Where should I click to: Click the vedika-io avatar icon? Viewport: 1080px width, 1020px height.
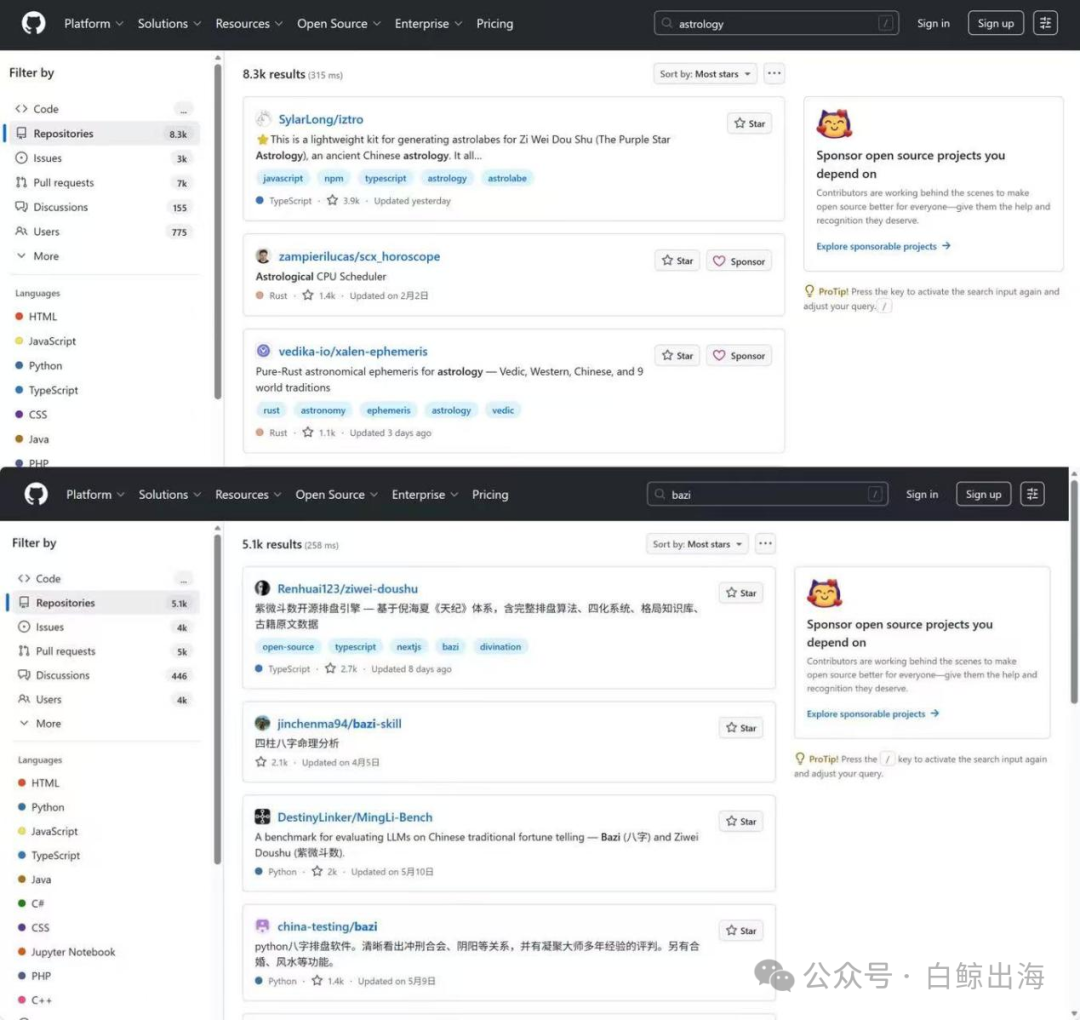tap(263, 351)
